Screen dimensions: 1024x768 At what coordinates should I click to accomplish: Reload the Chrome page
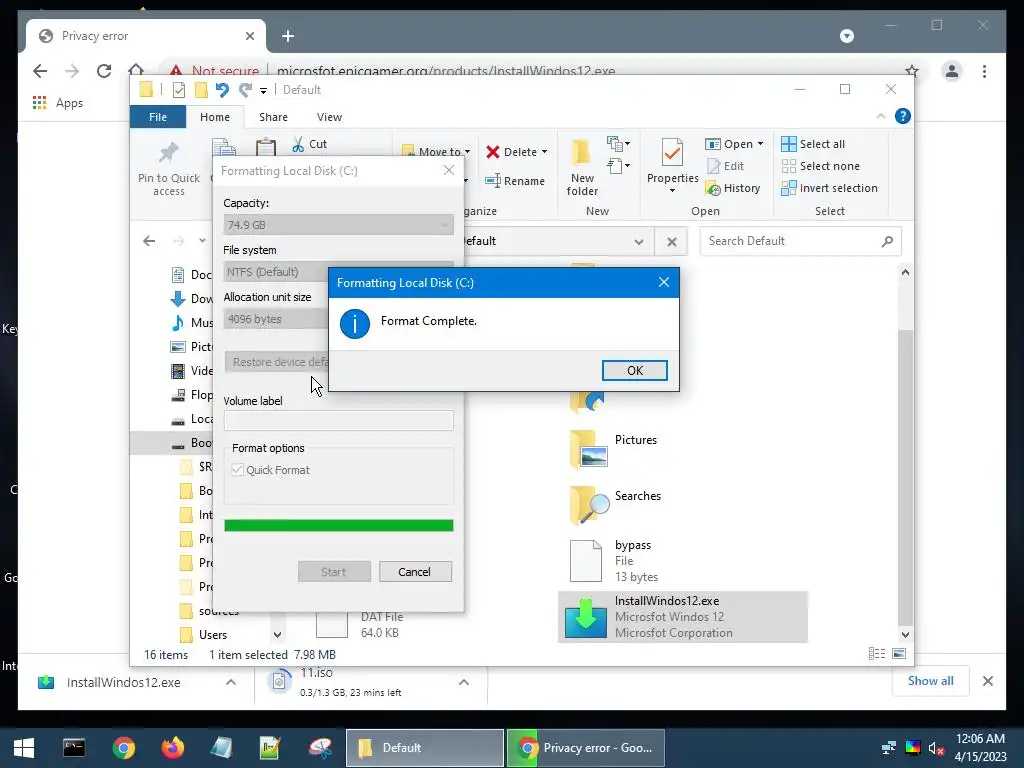[104, 71]
